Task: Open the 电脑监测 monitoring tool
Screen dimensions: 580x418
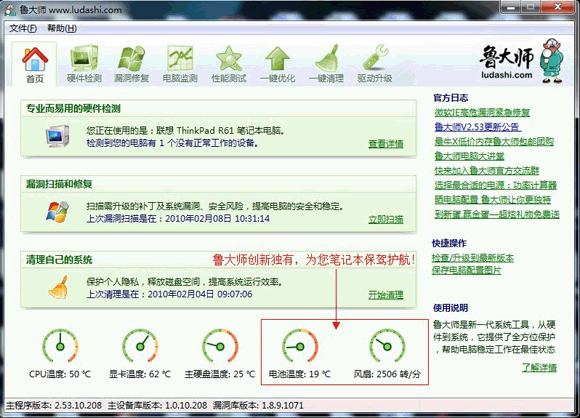Action: pyautogui.click(x=180, y=64)
